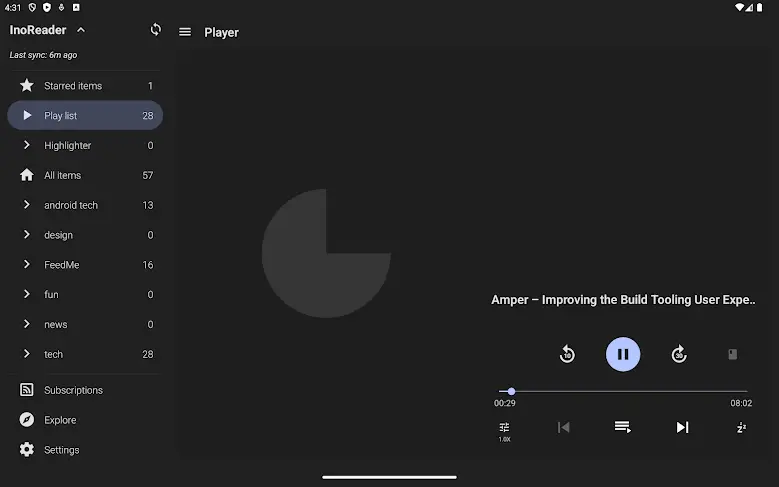The image size is (779, 487).
Task: Open the hamburger menu next to Player
Action: [185, 32]
